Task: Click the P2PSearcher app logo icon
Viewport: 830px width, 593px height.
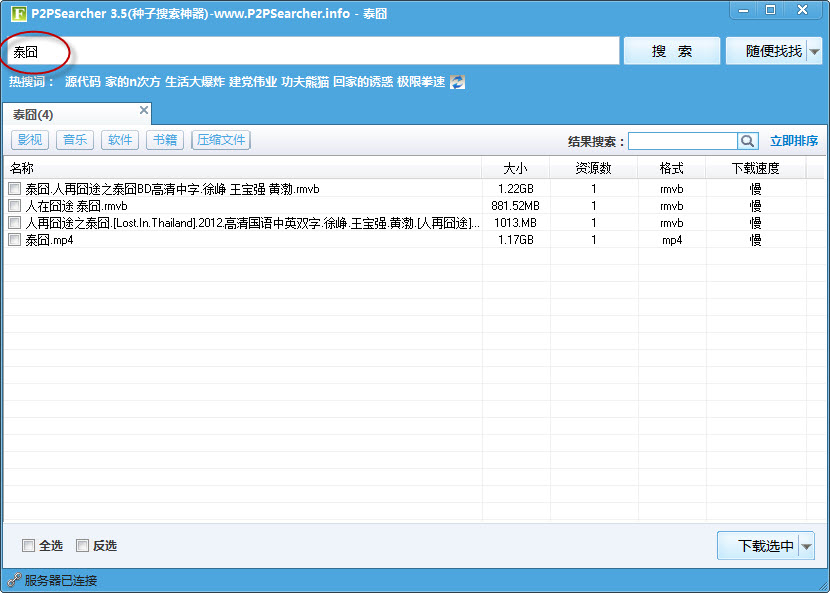Action: pyautogui.click(x=17, y=14)
